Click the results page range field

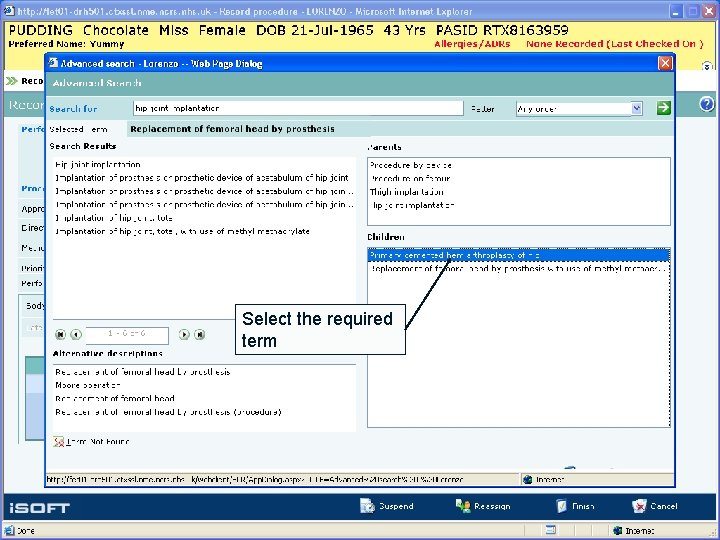[127, 335]
